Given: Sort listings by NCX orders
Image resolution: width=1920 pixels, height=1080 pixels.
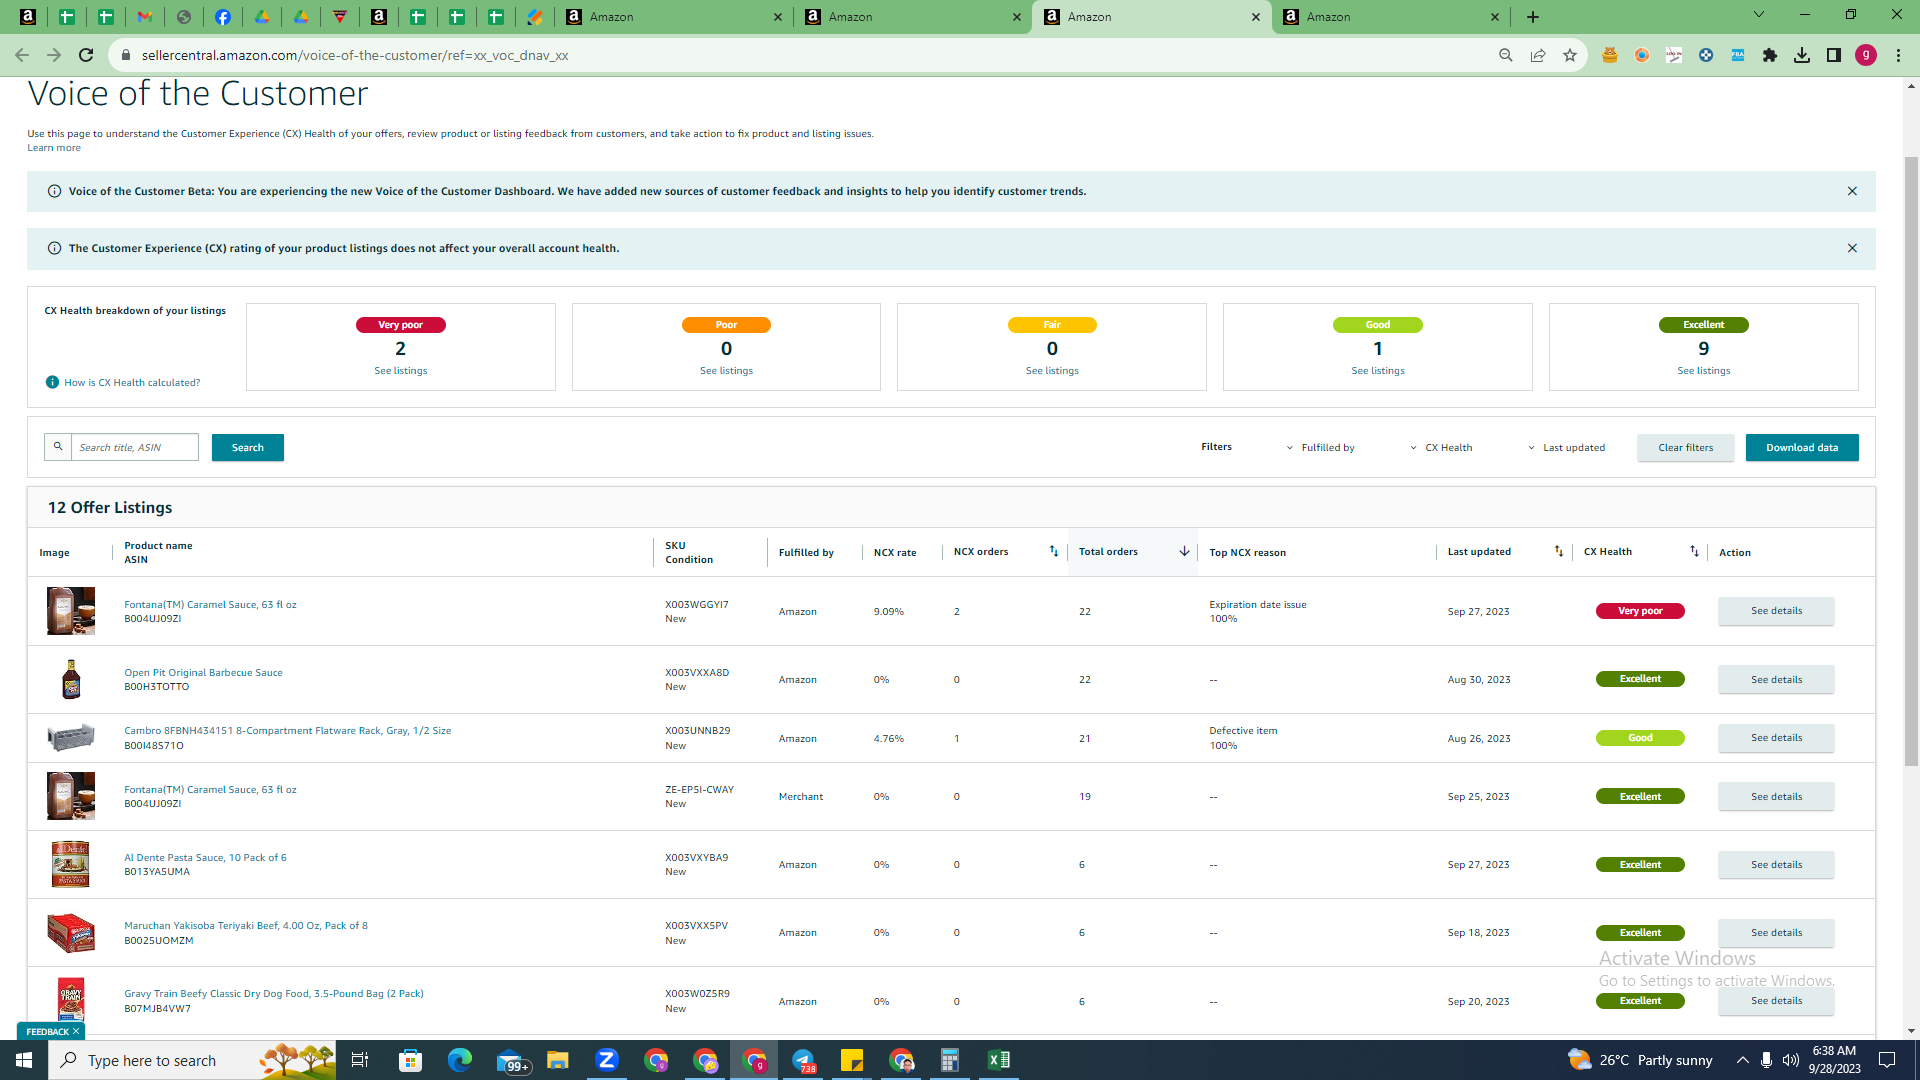Looking at the screenshot, I should click(1053, 551).
